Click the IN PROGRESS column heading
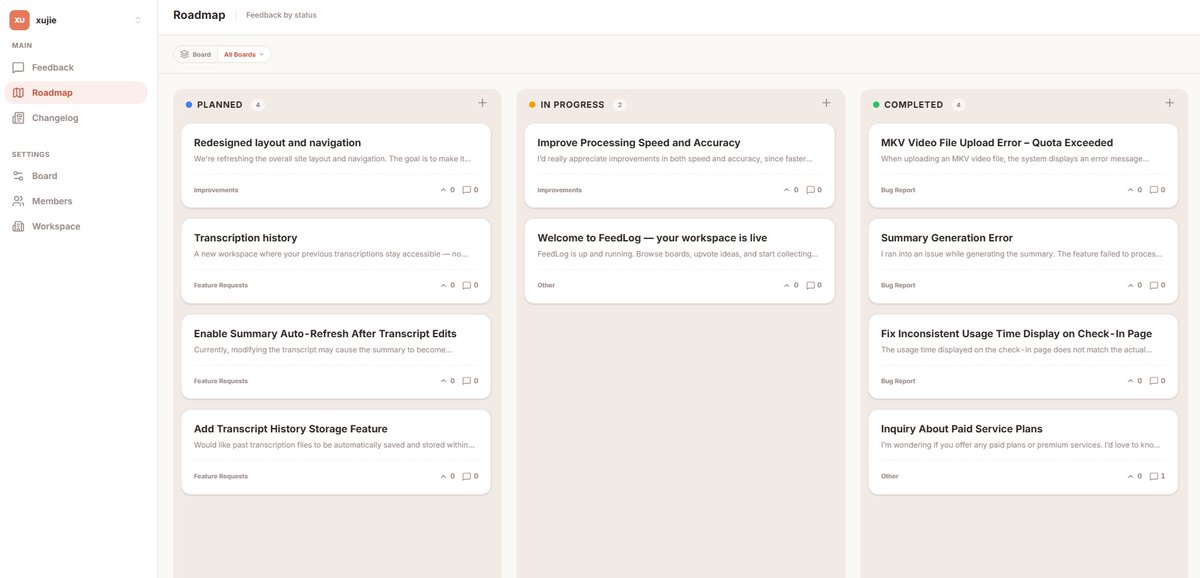 (x=572, y=104)
